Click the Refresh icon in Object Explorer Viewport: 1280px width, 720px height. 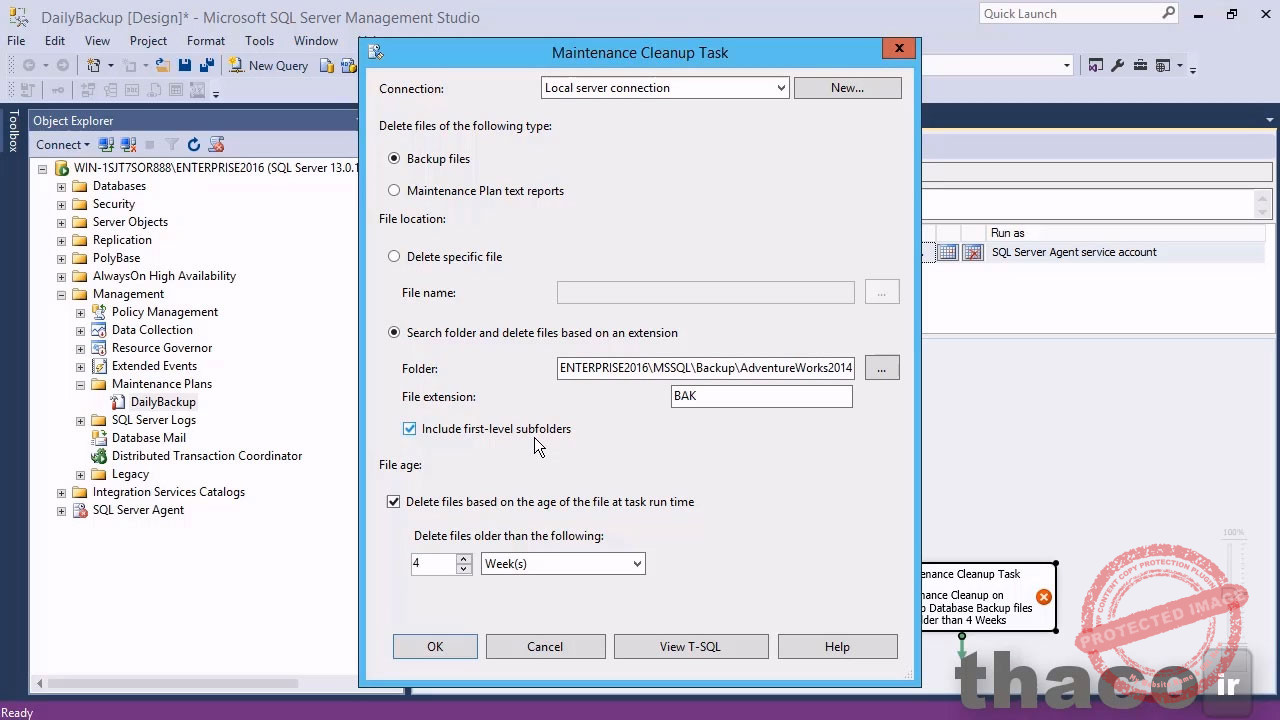pos(193,145)
